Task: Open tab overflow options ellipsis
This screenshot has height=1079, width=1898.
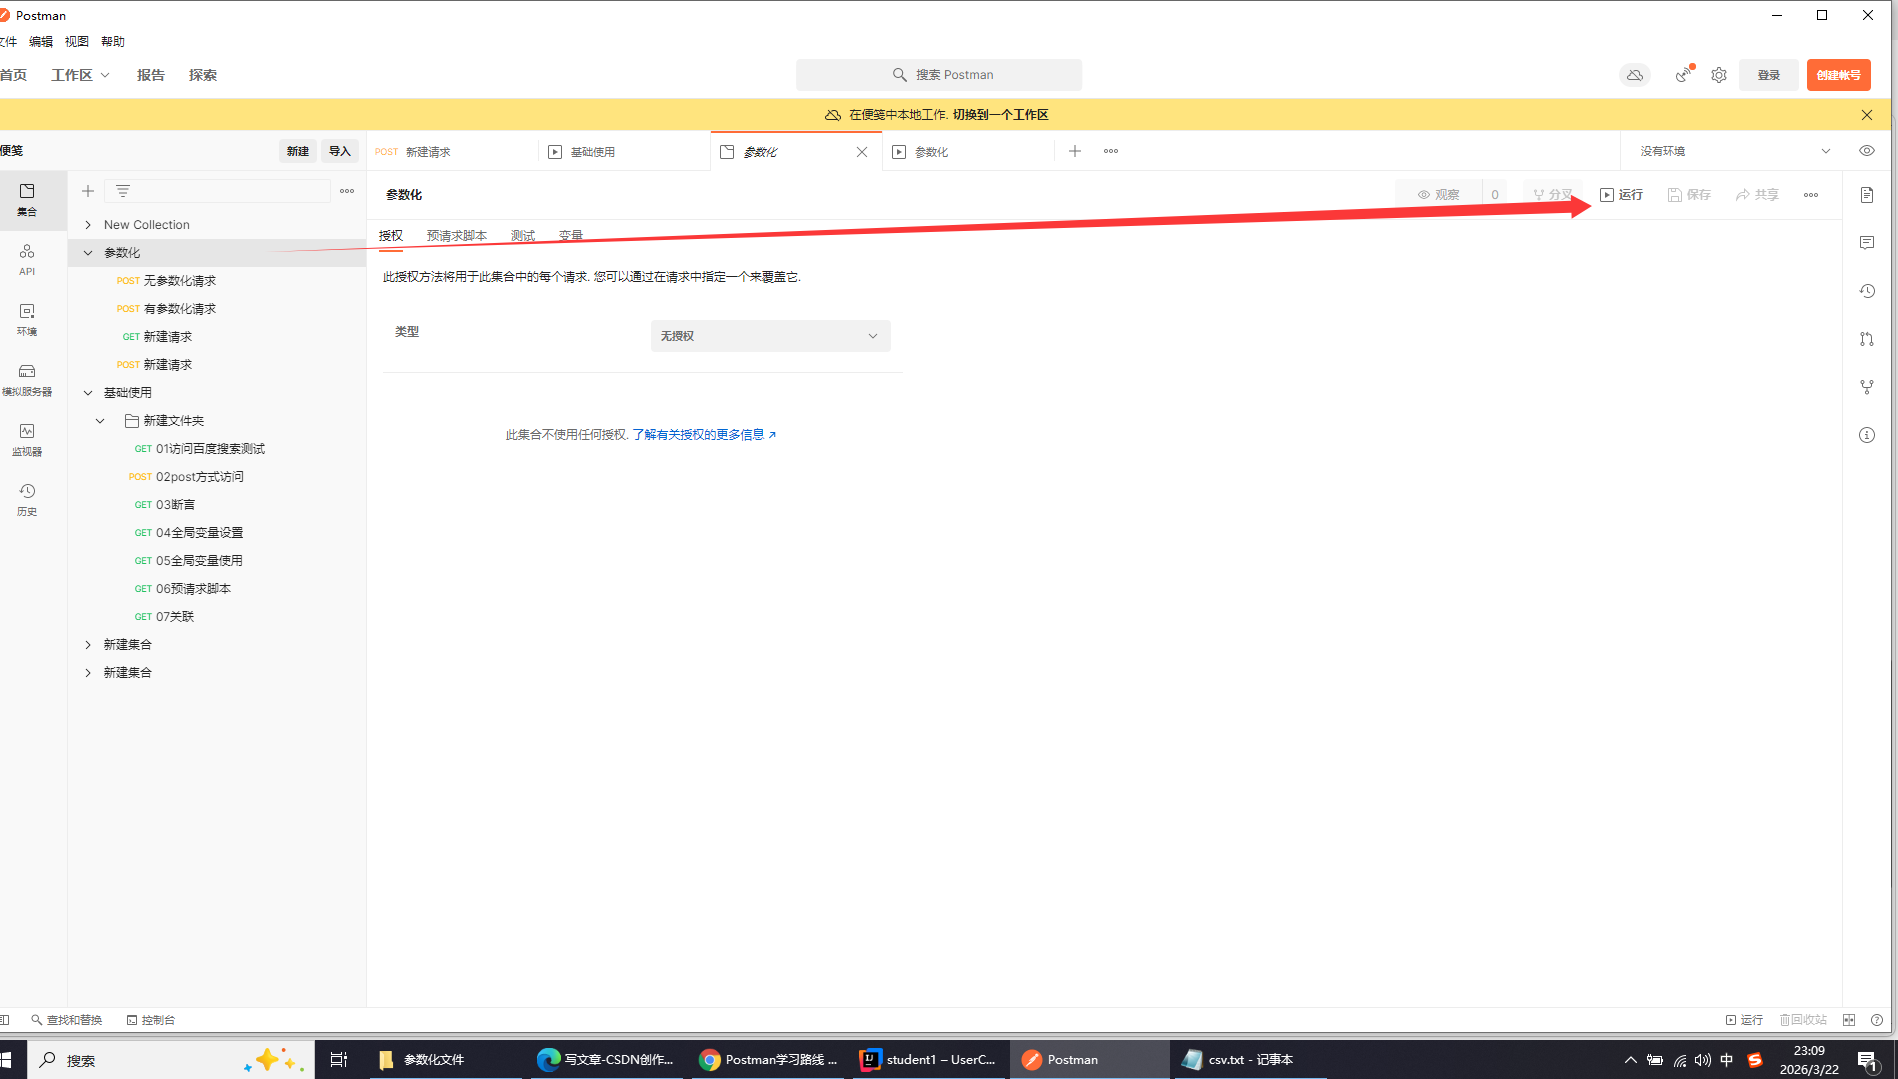Action: point(1111,151)
